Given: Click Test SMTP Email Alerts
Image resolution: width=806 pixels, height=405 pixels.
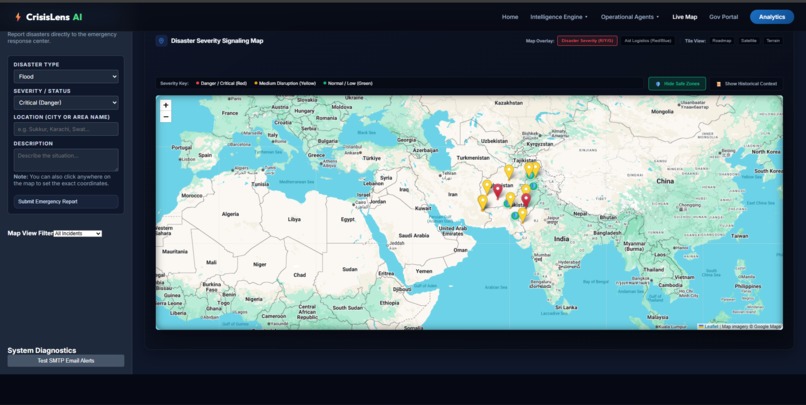Looking at the screenshot, I should 66,361.
